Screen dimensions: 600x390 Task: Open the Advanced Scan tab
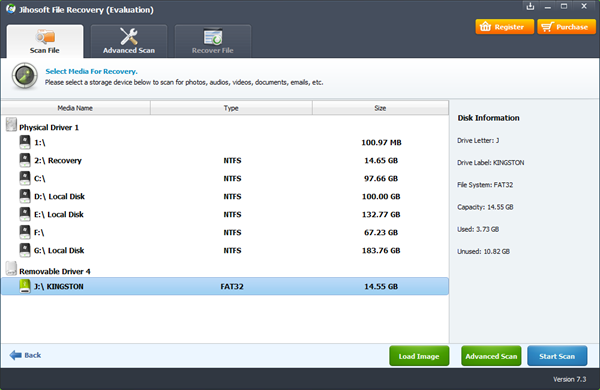129,41
